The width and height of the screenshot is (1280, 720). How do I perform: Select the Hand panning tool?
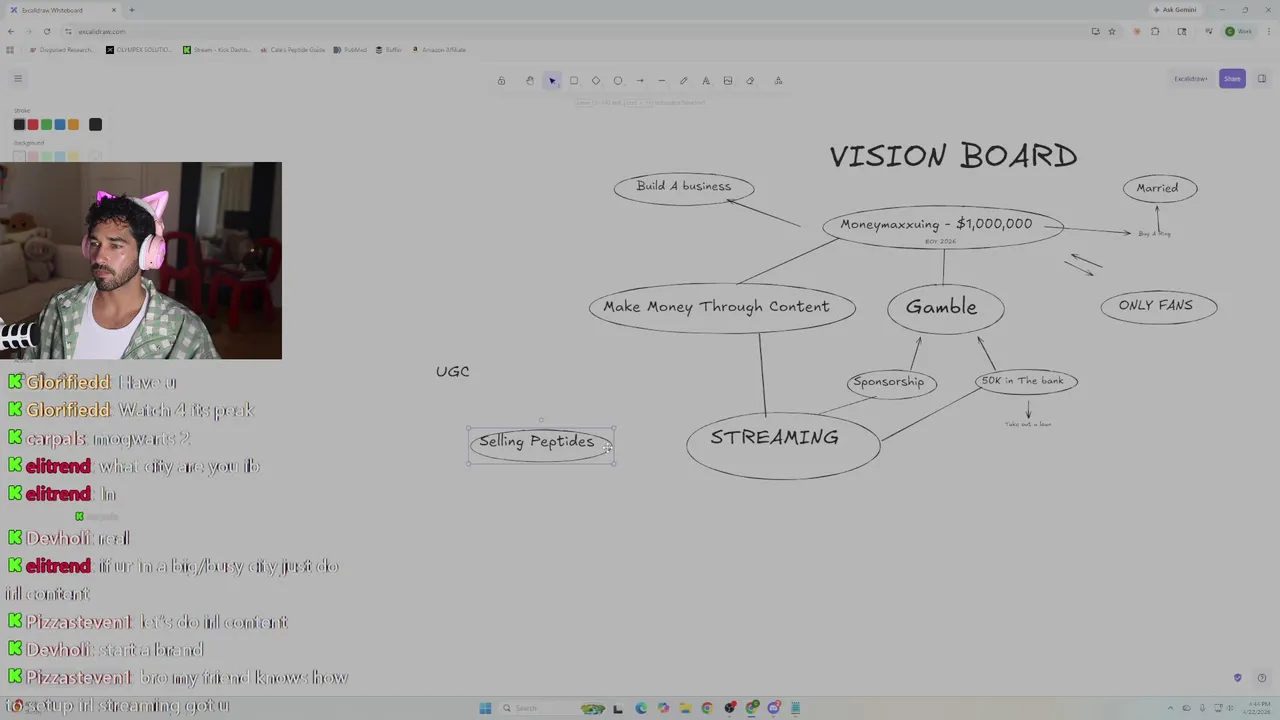[x=530, y=81]
